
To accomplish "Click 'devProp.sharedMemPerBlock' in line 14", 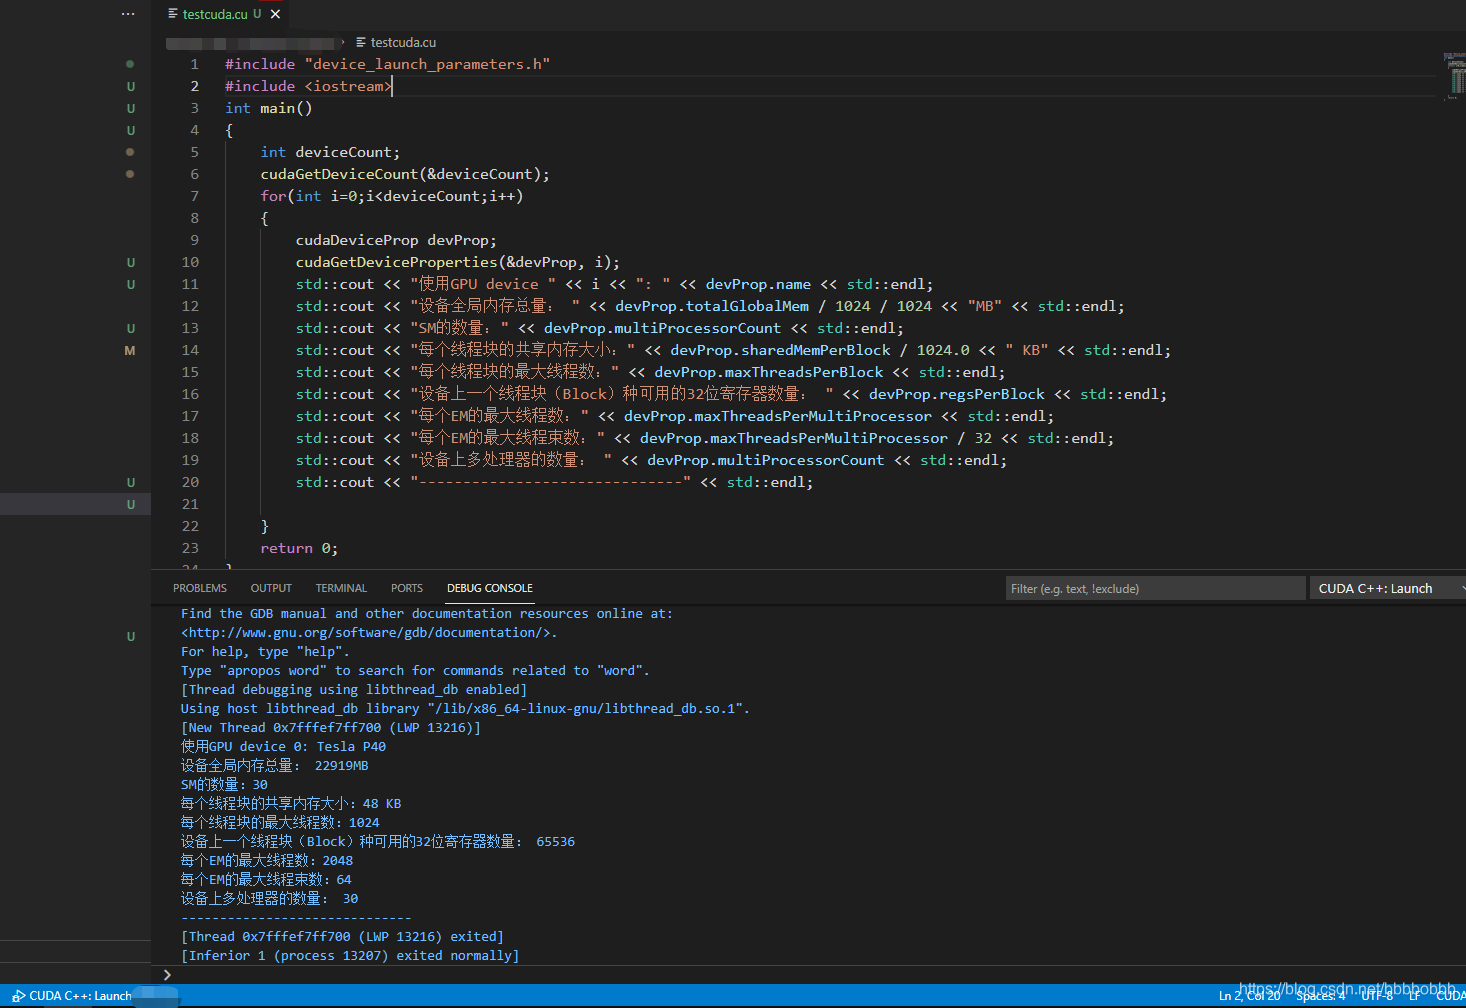I will 780,350.
